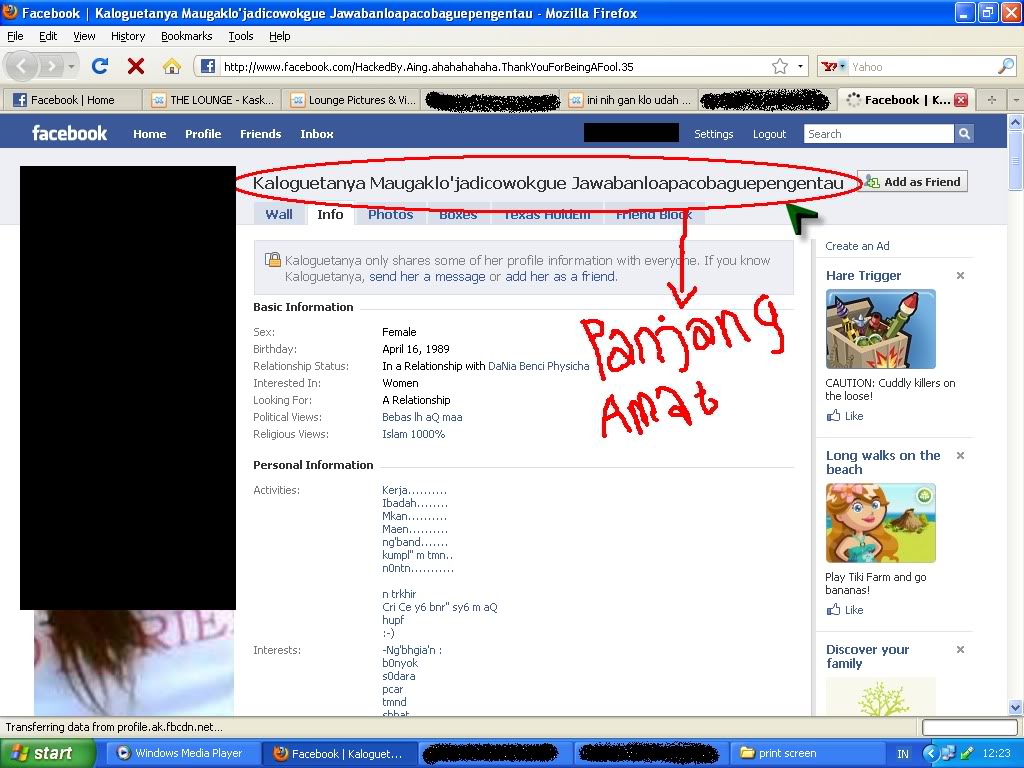This screenshot has width=1024, height=768.
Task: Stop loading with the red X button
Action: [x=136, y=66]
